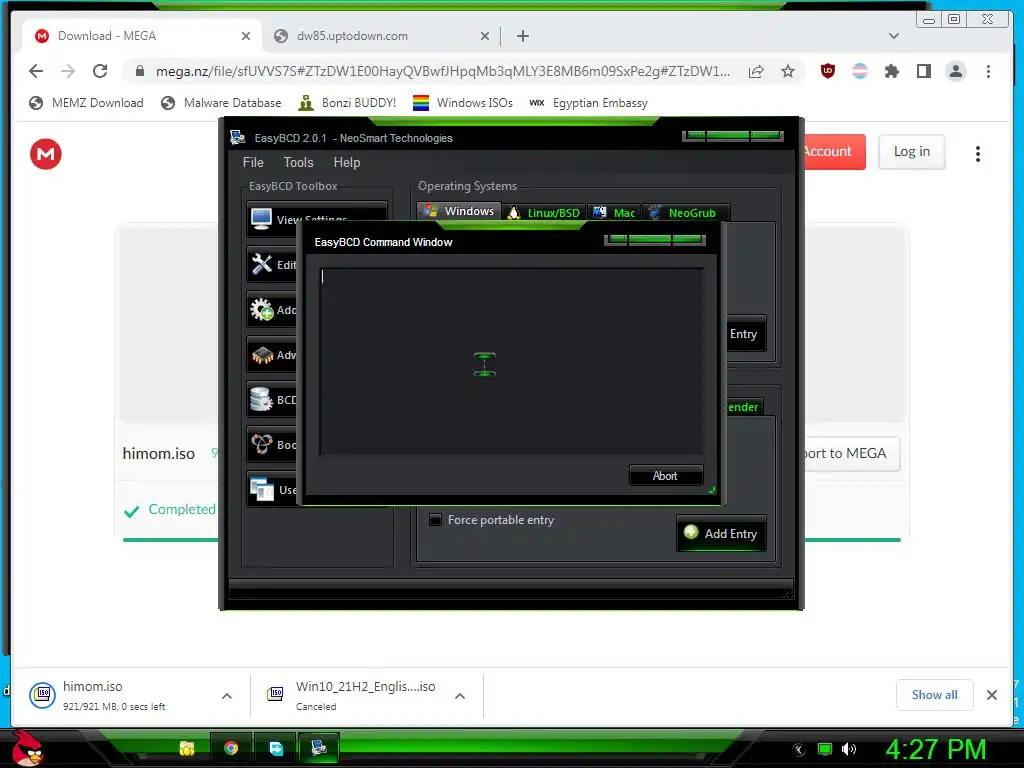The height and width of the screenshot is (768, 1024).
Task: Click the MEGA Log in button
Action: pyautogui.click(x=912, y=152)
